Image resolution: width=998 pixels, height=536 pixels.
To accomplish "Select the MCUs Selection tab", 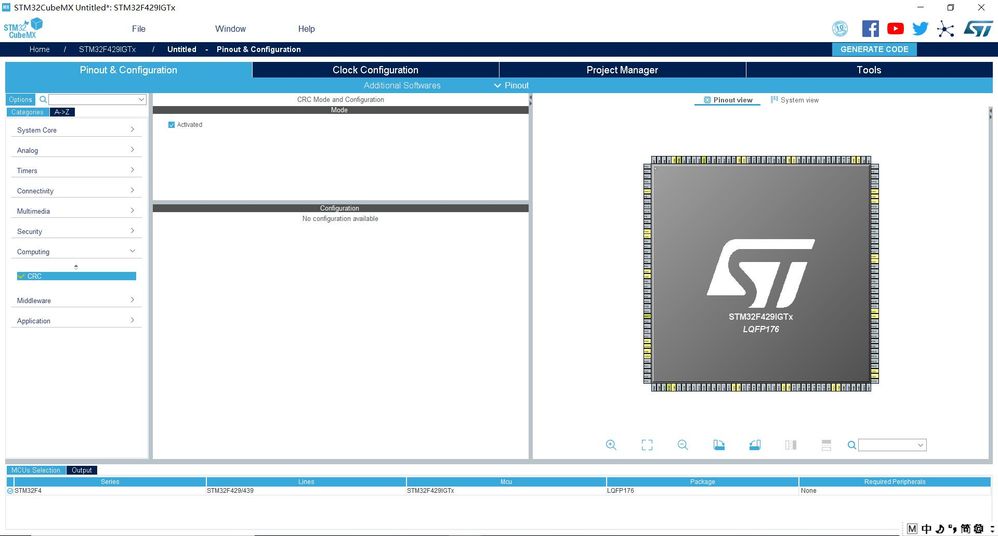I will (x=36, y=470).
